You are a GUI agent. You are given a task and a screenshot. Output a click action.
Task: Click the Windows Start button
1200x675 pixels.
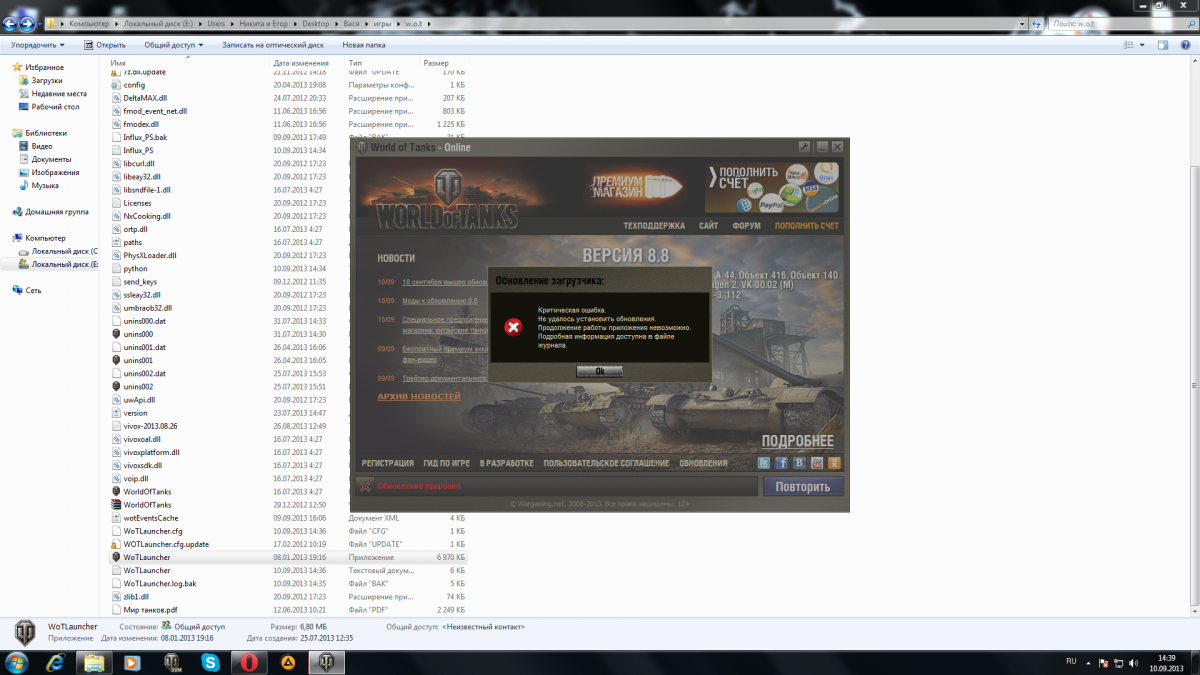point(18,662)
